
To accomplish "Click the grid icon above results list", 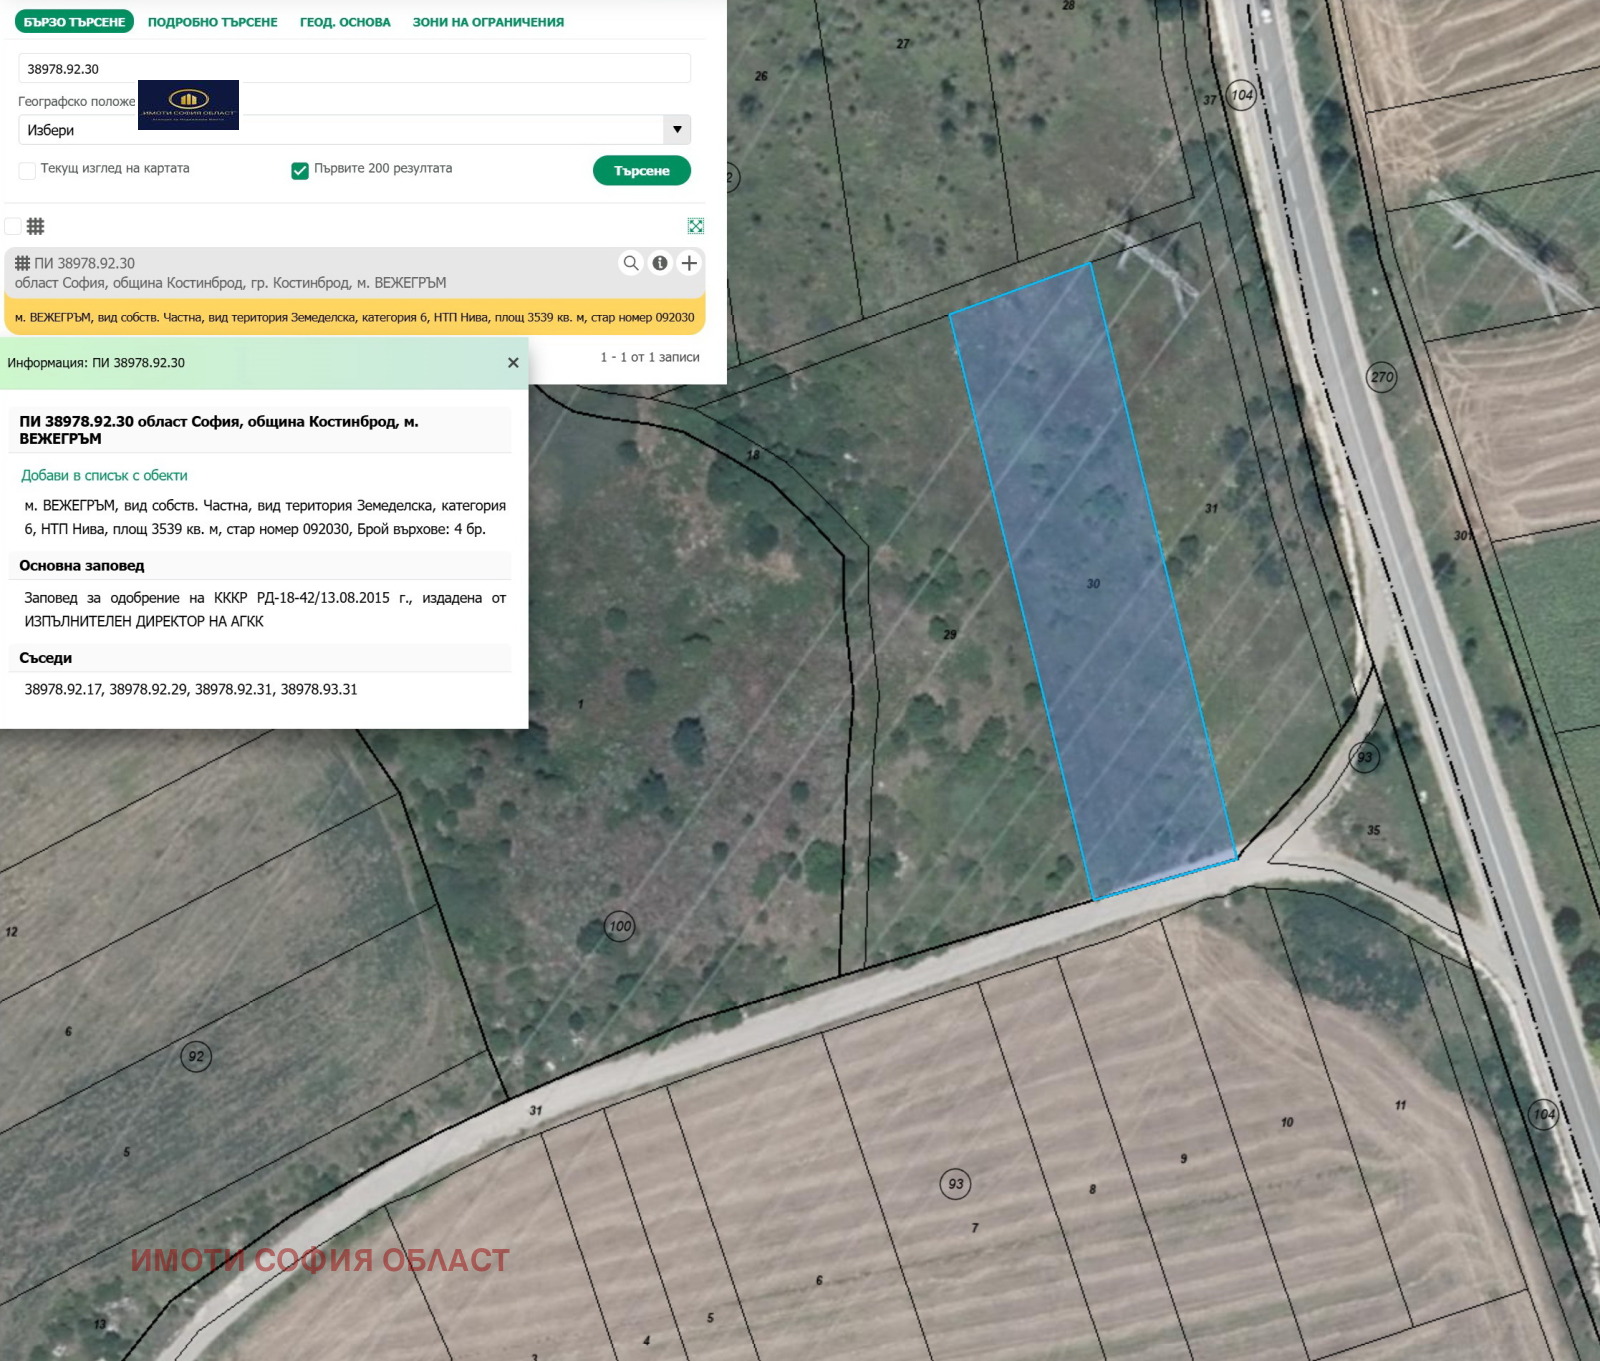I will pyautogui.click(x=36, y=226).
